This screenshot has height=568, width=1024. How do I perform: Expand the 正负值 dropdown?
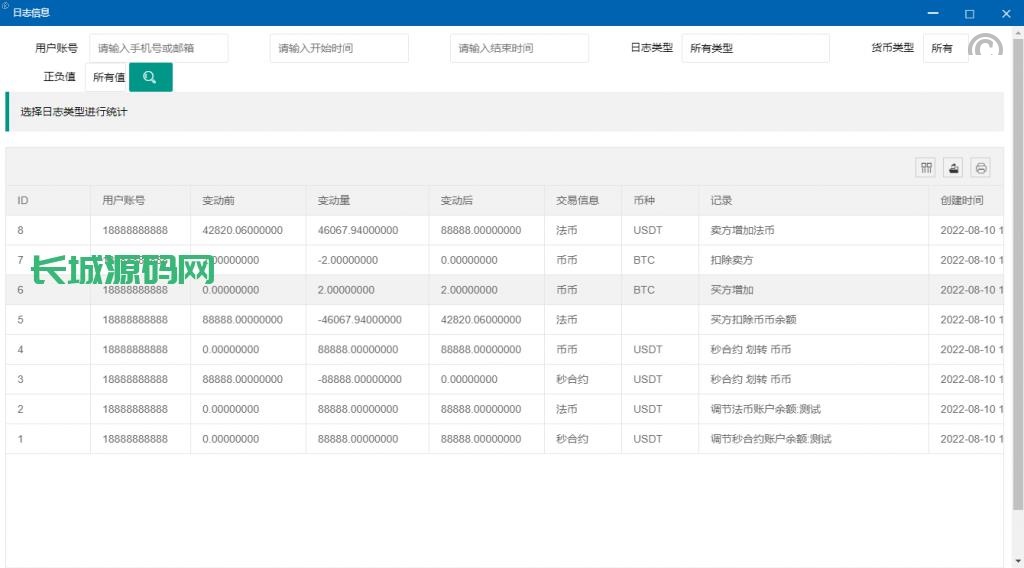[x=106, y=77]
